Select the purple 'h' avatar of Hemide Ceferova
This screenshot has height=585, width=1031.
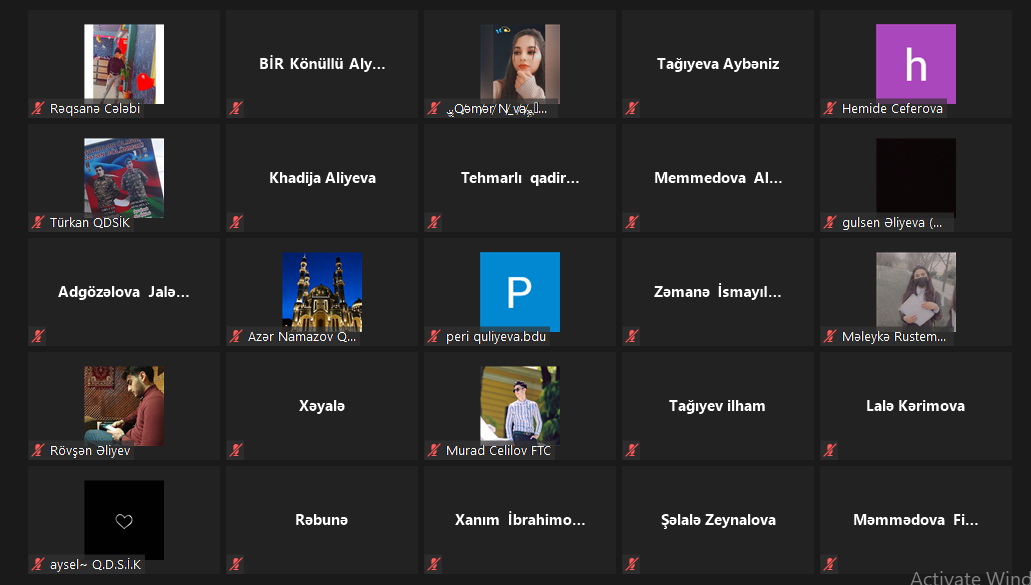coord(916,64)
